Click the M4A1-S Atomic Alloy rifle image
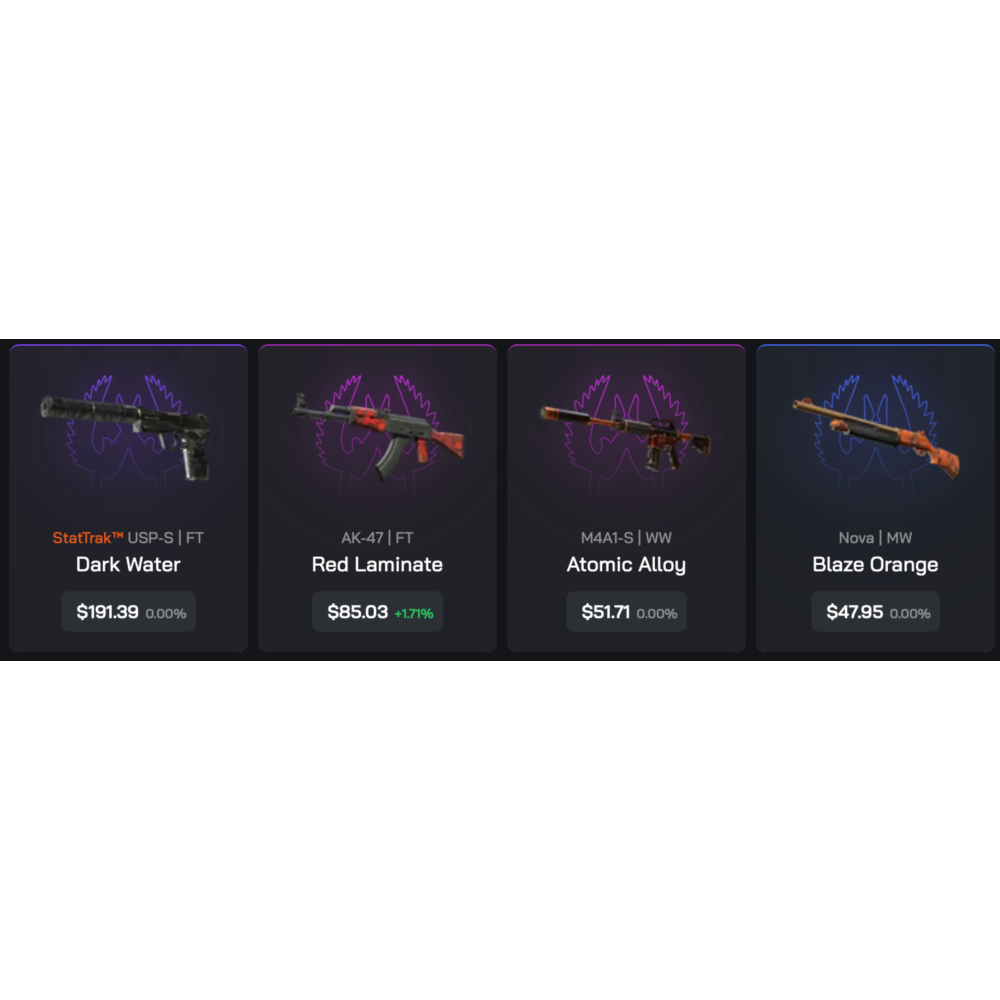 click(626, 438)
